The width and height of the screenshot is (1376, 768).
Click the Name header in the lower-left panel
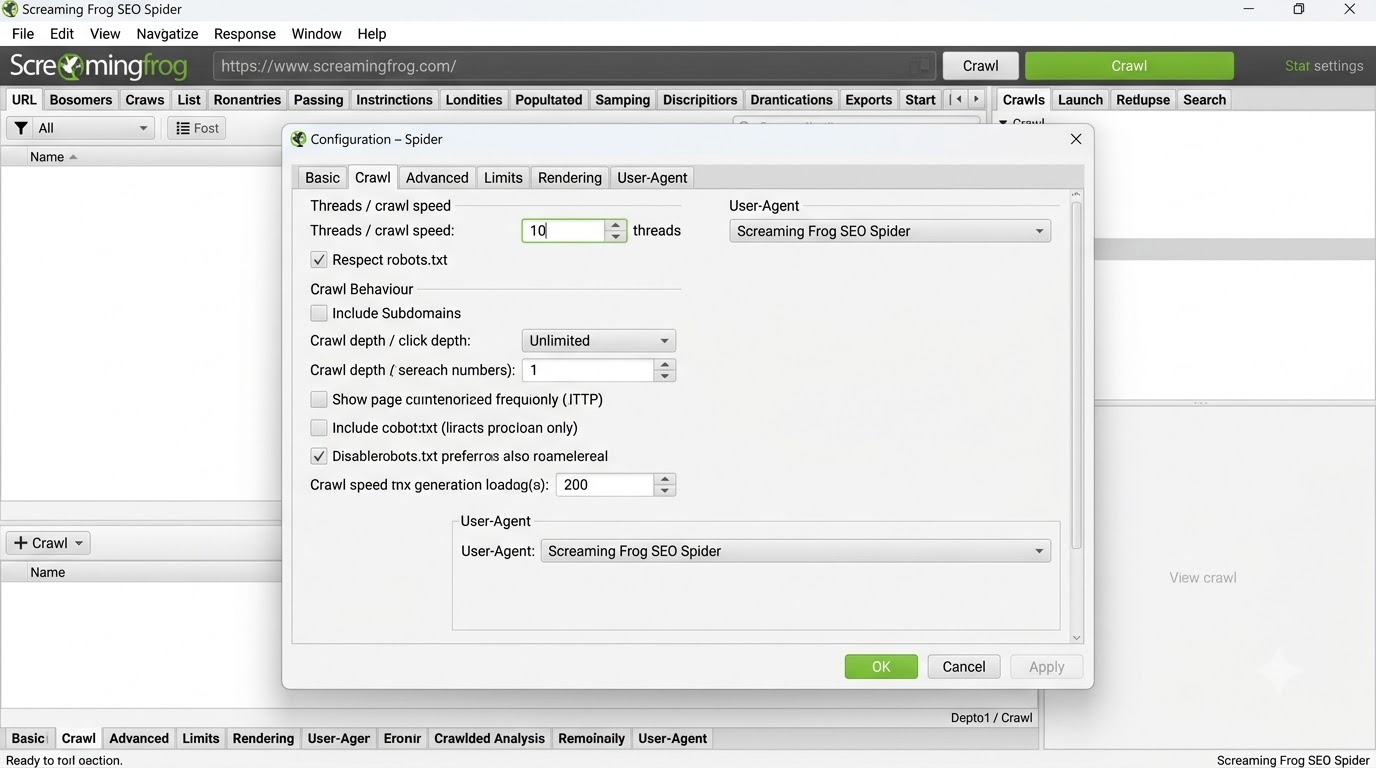(x=47, y=573)
